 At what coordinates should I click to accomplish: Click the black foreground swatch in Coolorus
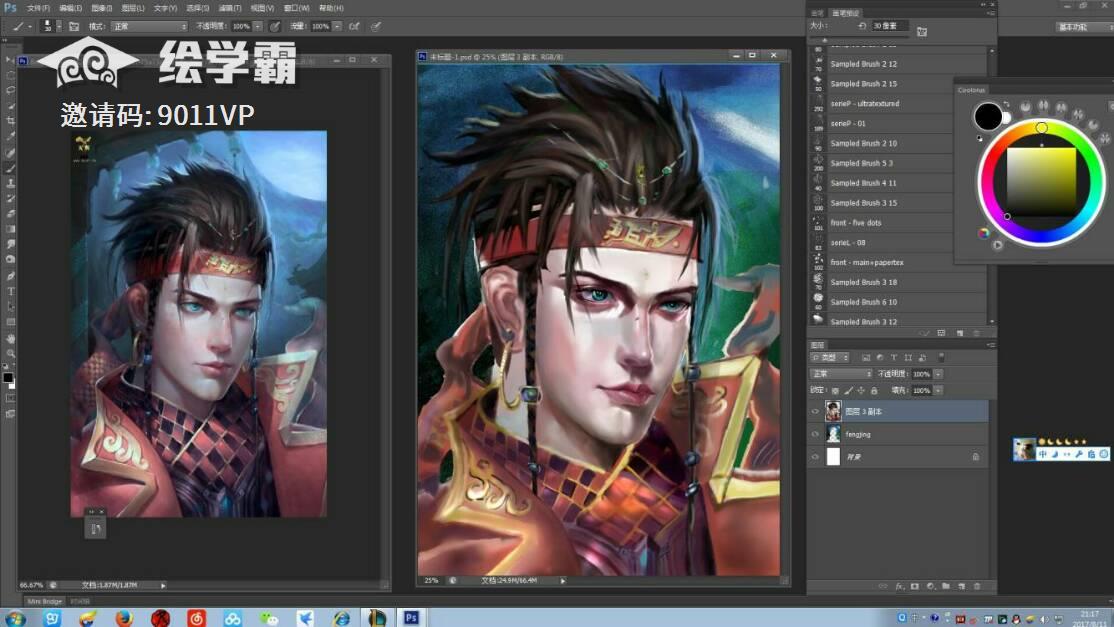pyautogui.click(x=988, y=116)
